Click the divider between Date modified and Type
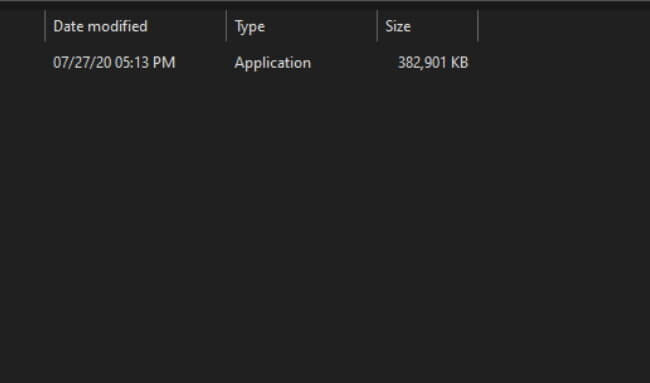 click(226, 26)
